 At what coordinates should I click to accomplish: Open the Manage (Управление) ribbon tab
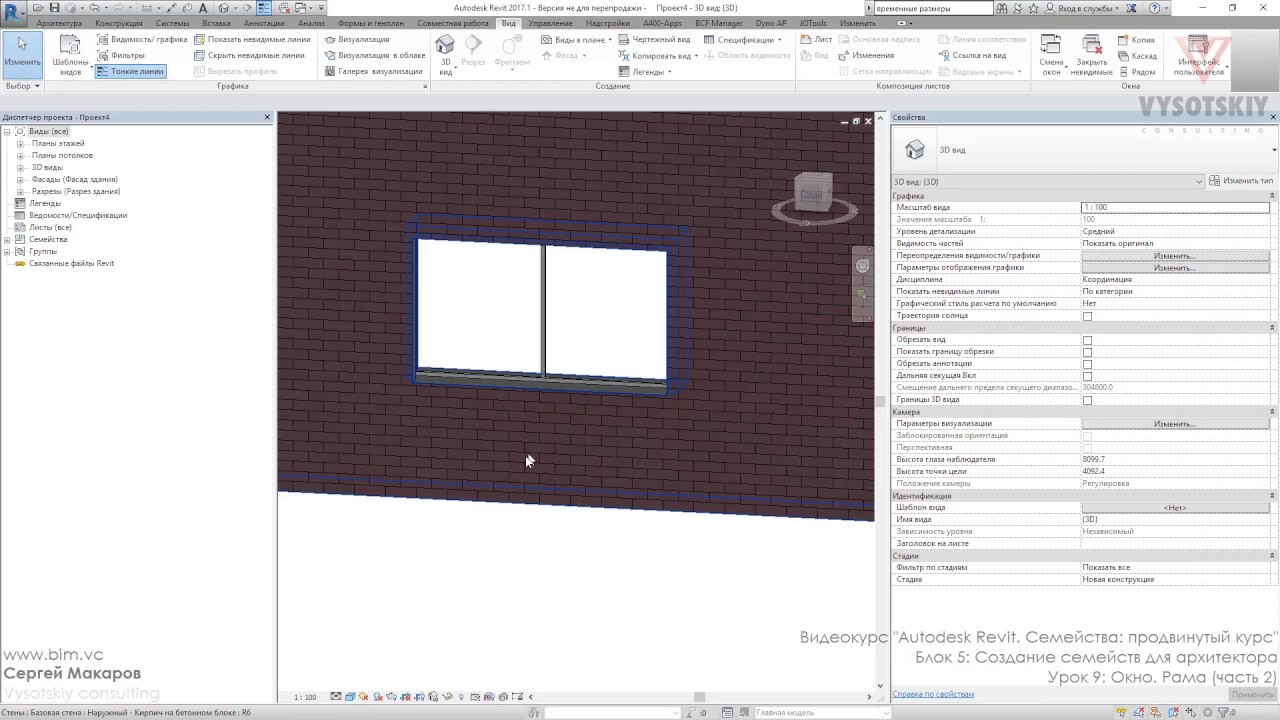click(551, 23)
